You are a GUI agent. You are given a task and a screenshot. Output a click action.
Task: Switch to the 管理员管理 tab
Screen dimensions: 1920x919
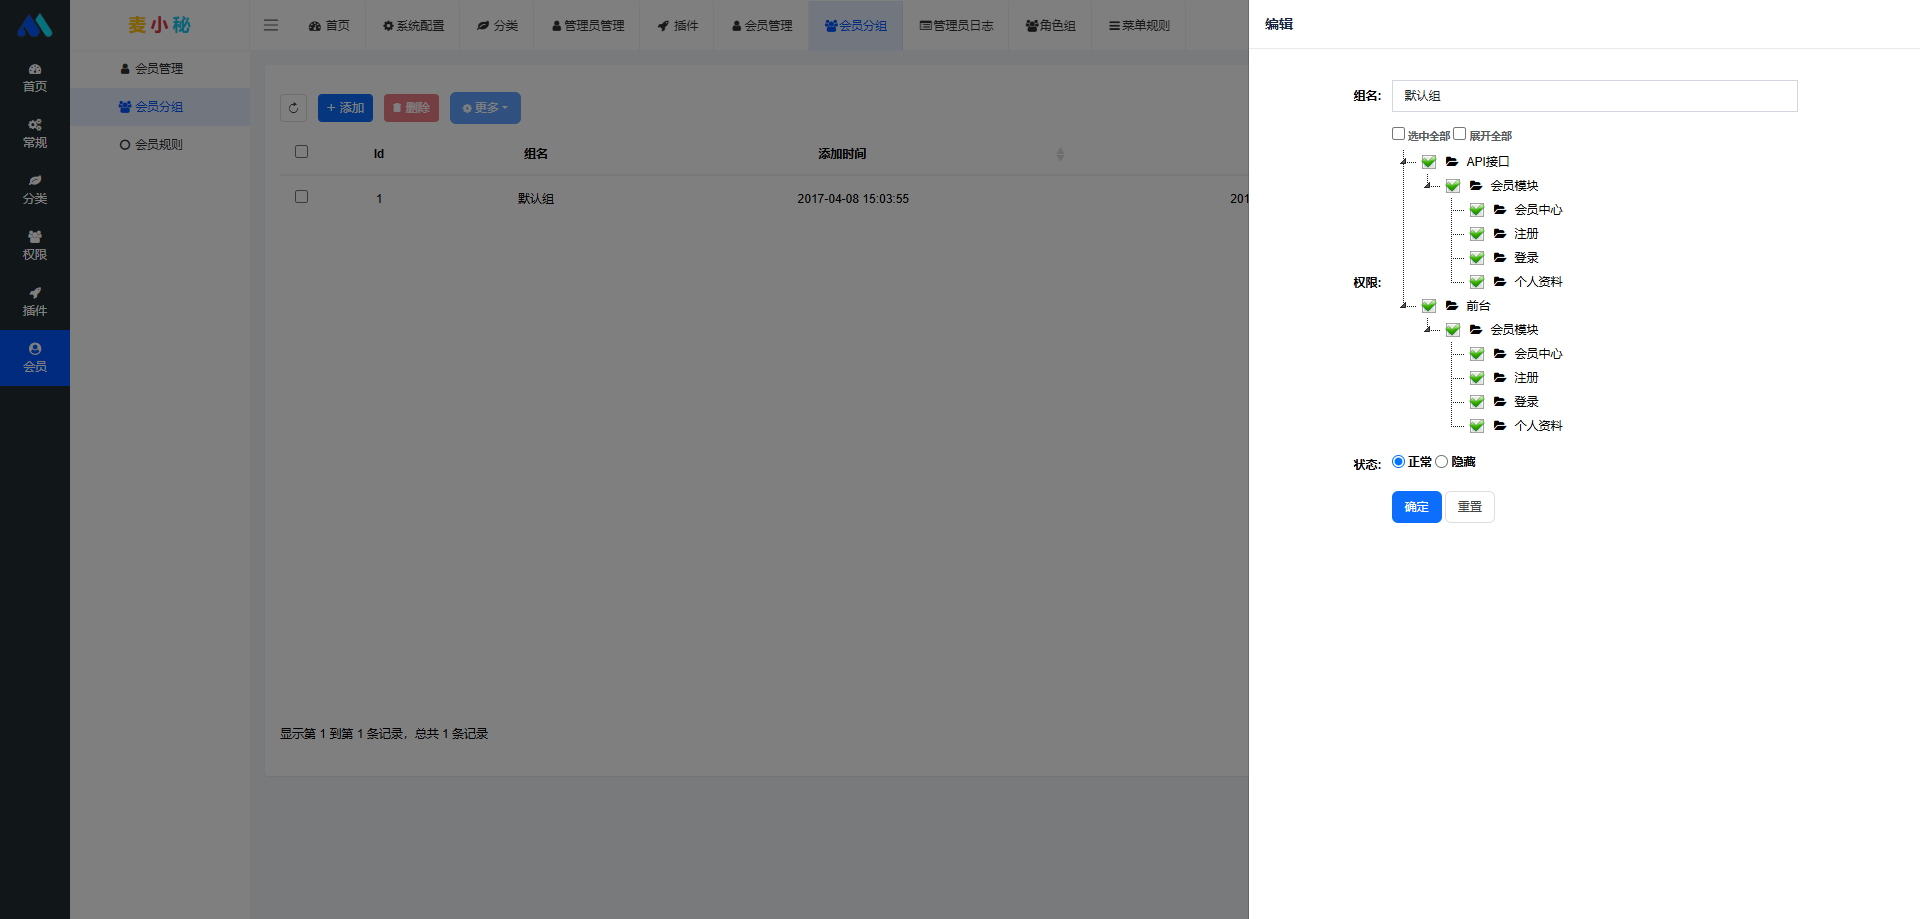(588, 26)
